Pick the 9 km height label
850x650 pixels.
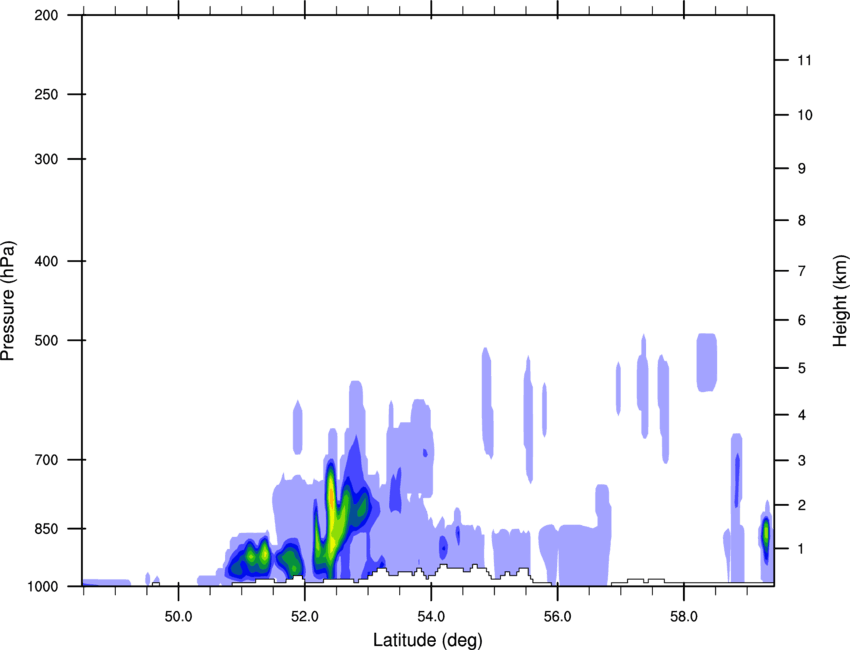(x=802, y=169)
